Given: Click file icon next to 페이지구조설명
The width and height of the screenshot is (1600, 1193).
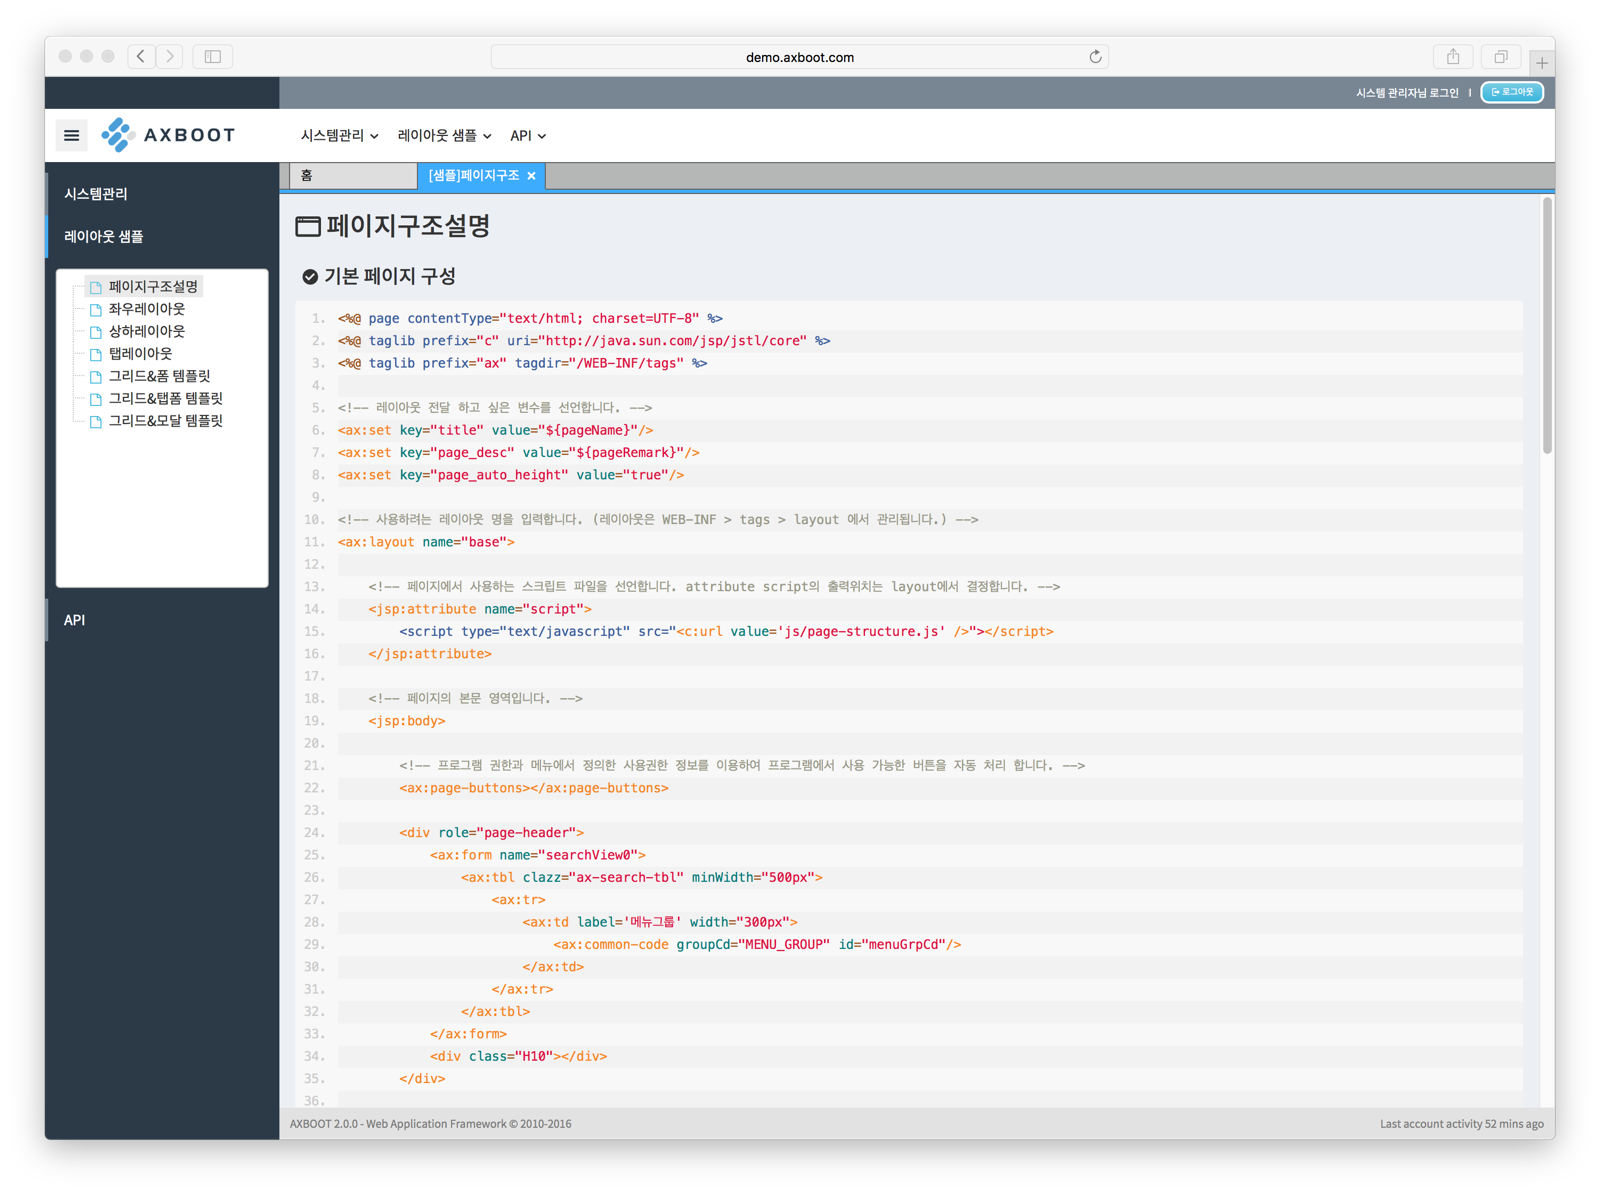Looking at the screenshot, I should coord(96,287).
